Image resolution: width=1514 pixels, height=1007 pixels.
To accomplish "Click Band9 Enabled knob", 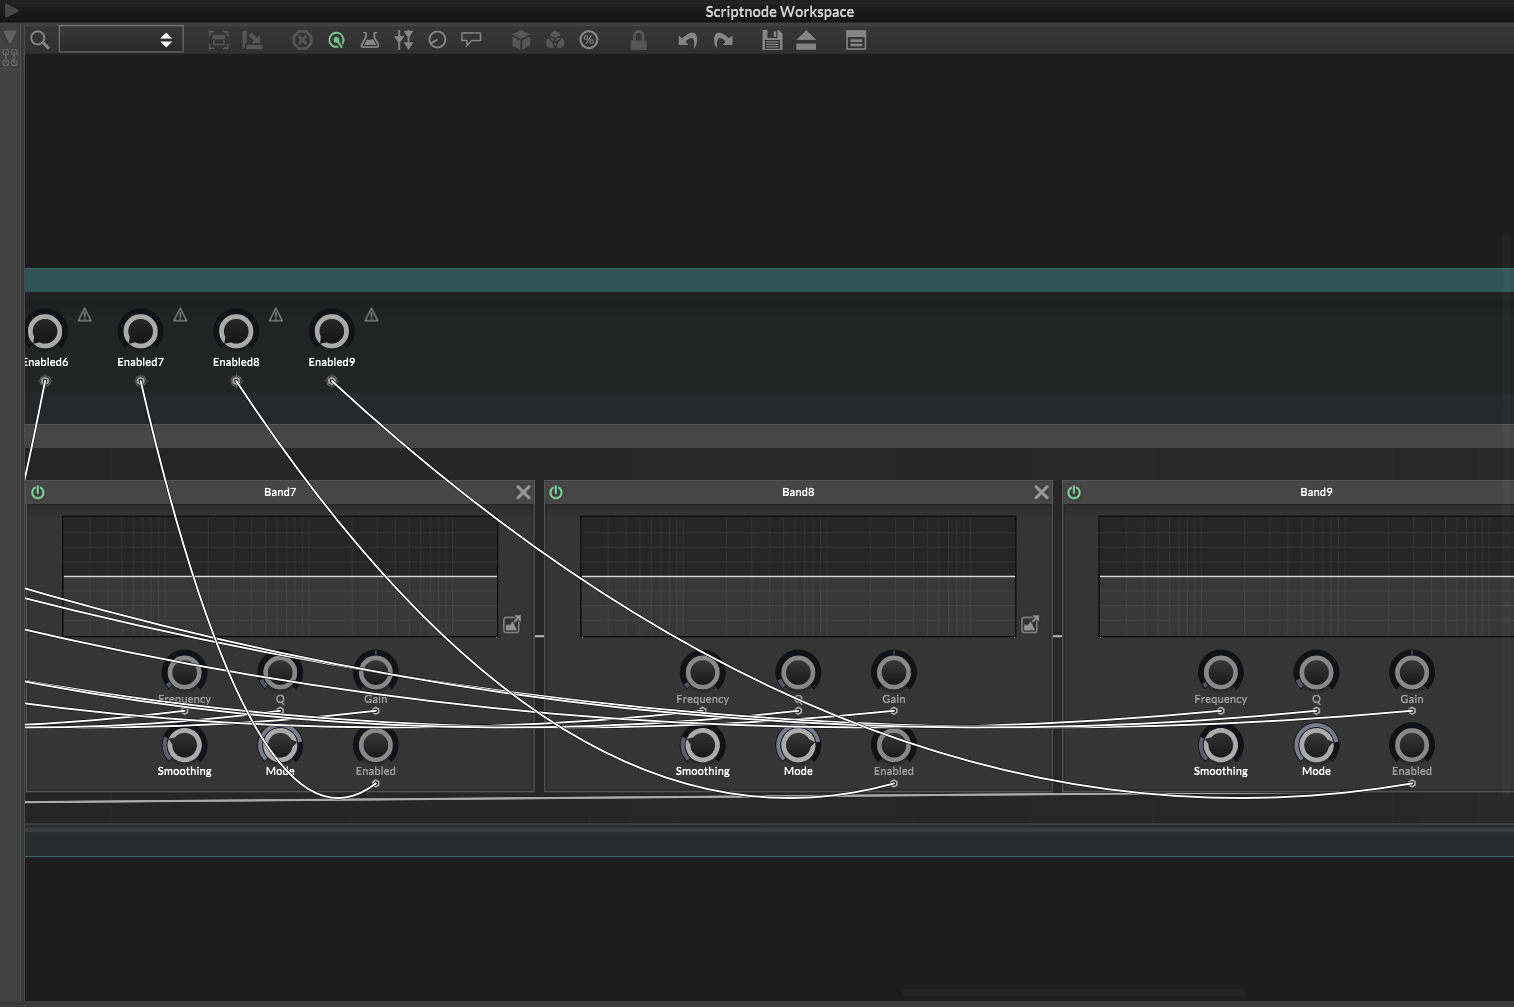I will coord(1411,745).
